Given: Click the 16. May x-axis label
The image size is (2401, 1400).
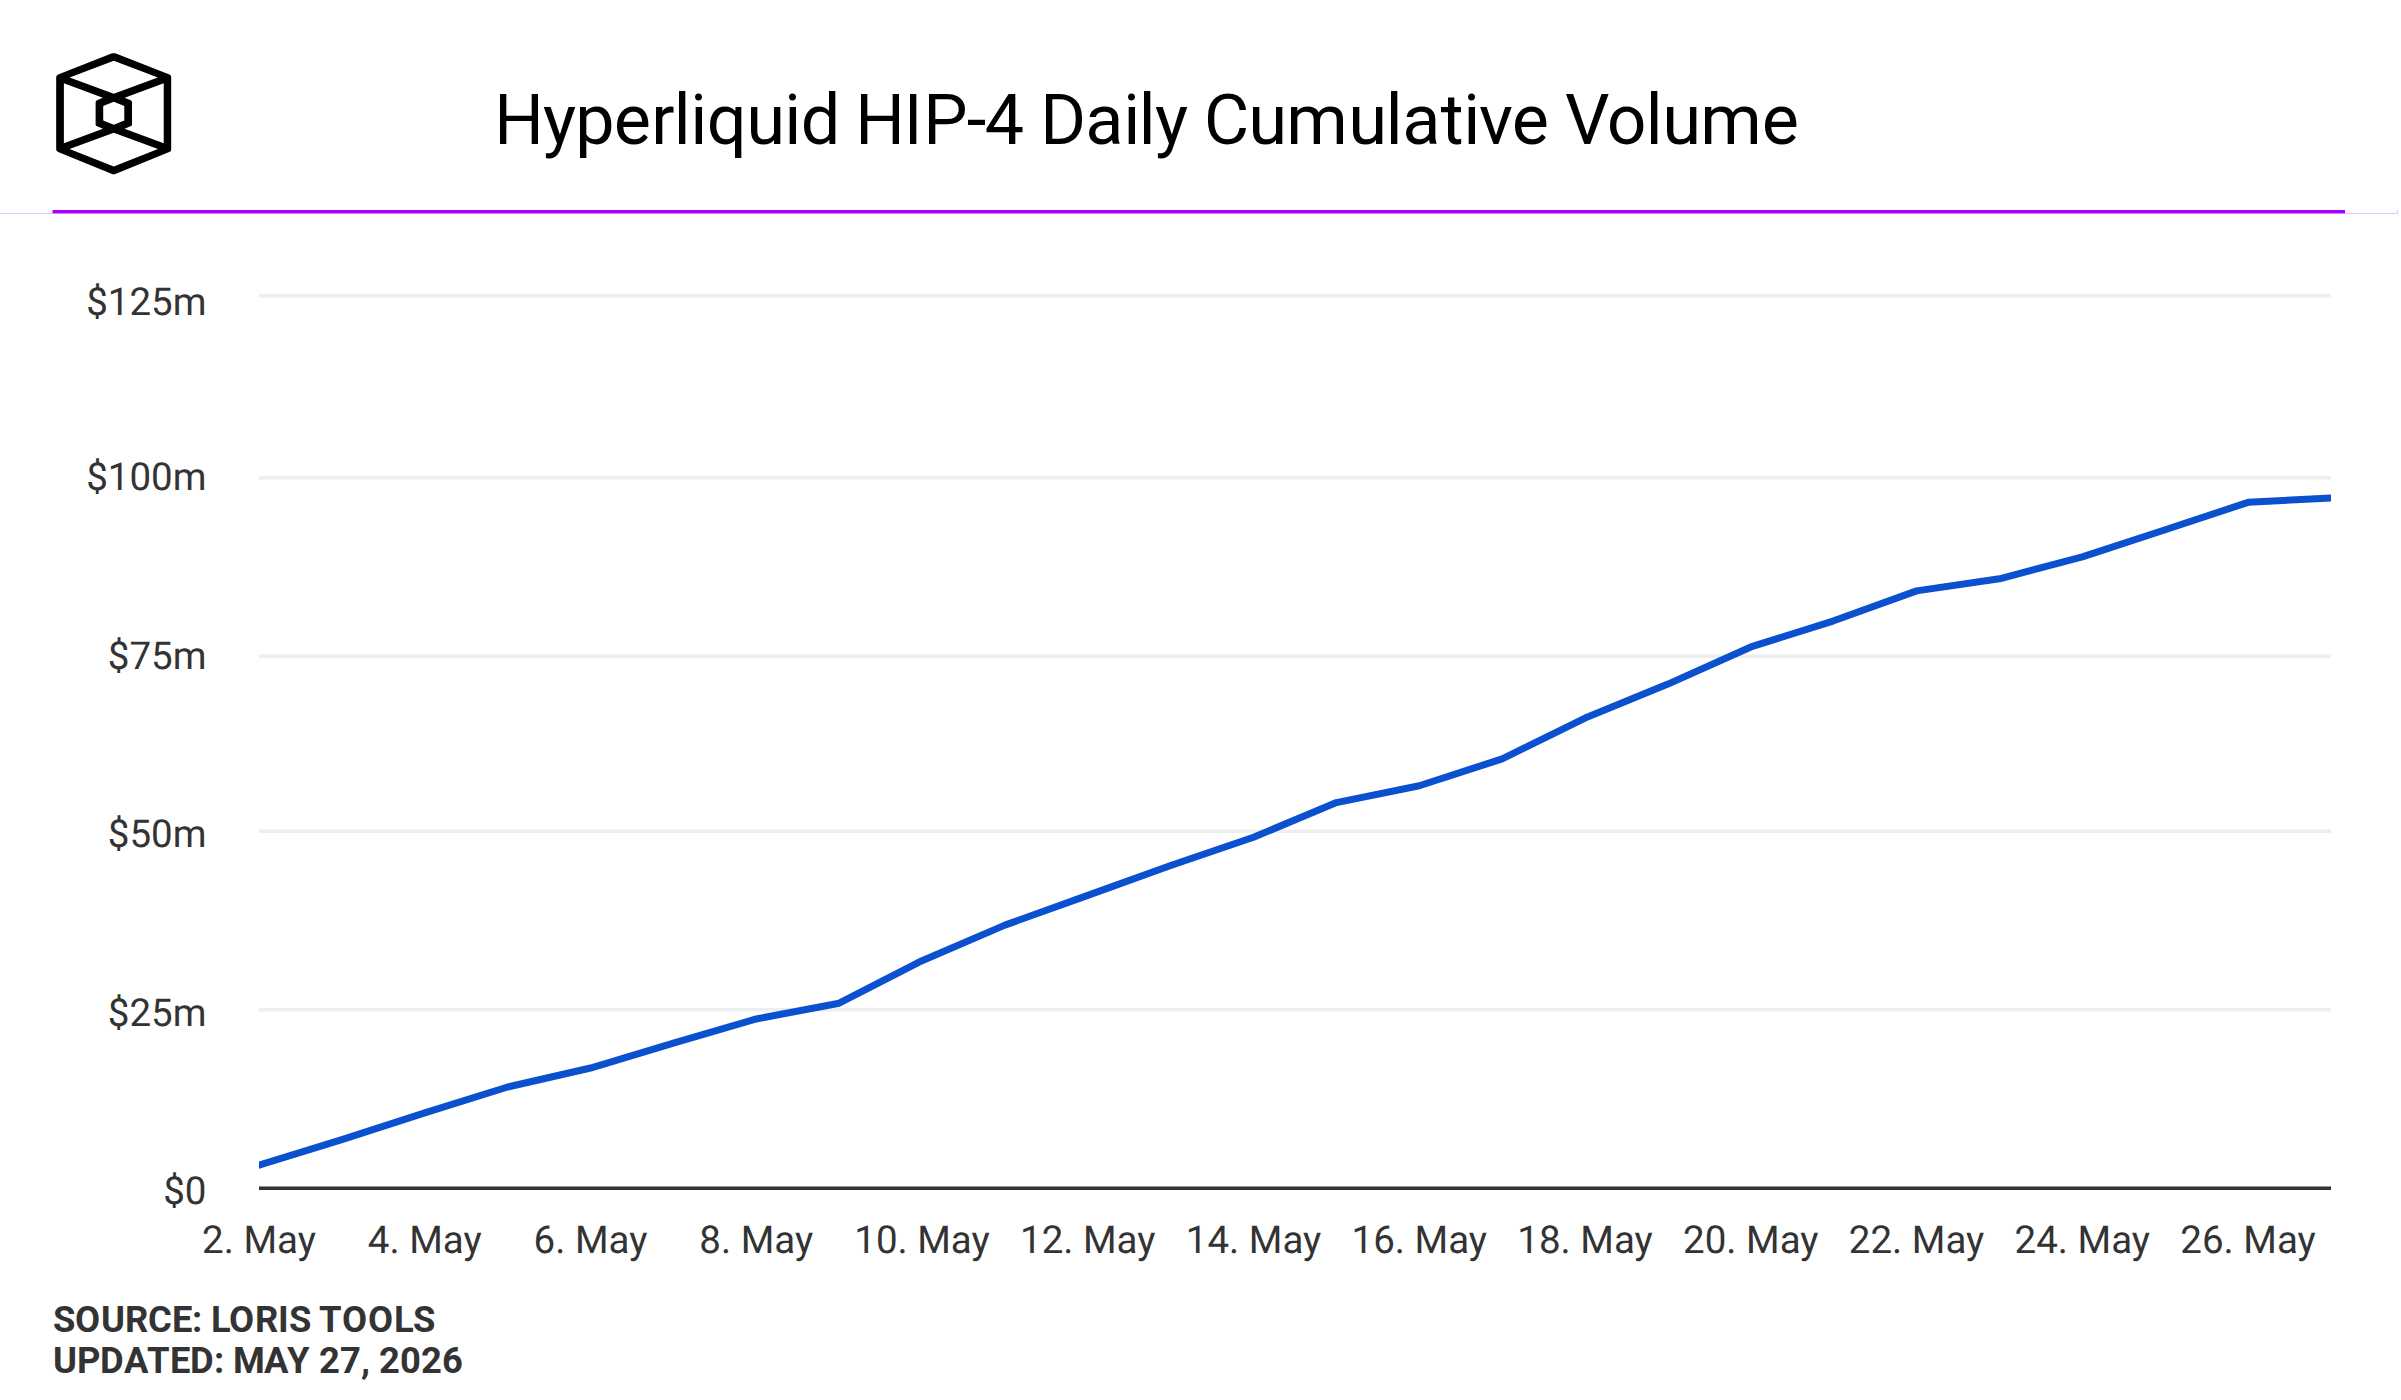Looking at the screenshot, I should 1420,1241.
